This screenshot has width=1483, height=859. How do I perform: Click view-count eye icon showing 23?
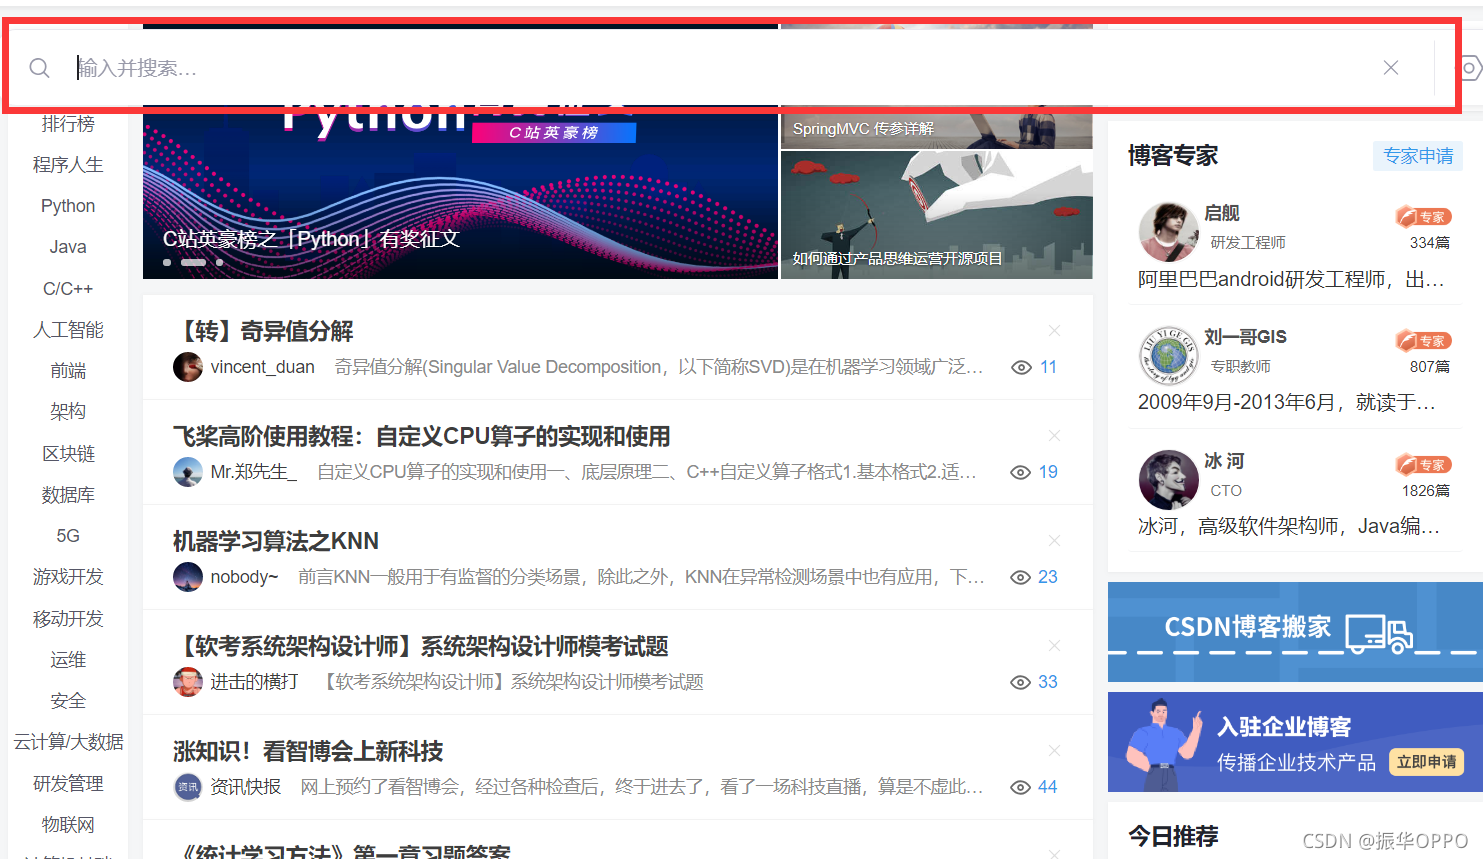click(1021, 577)
